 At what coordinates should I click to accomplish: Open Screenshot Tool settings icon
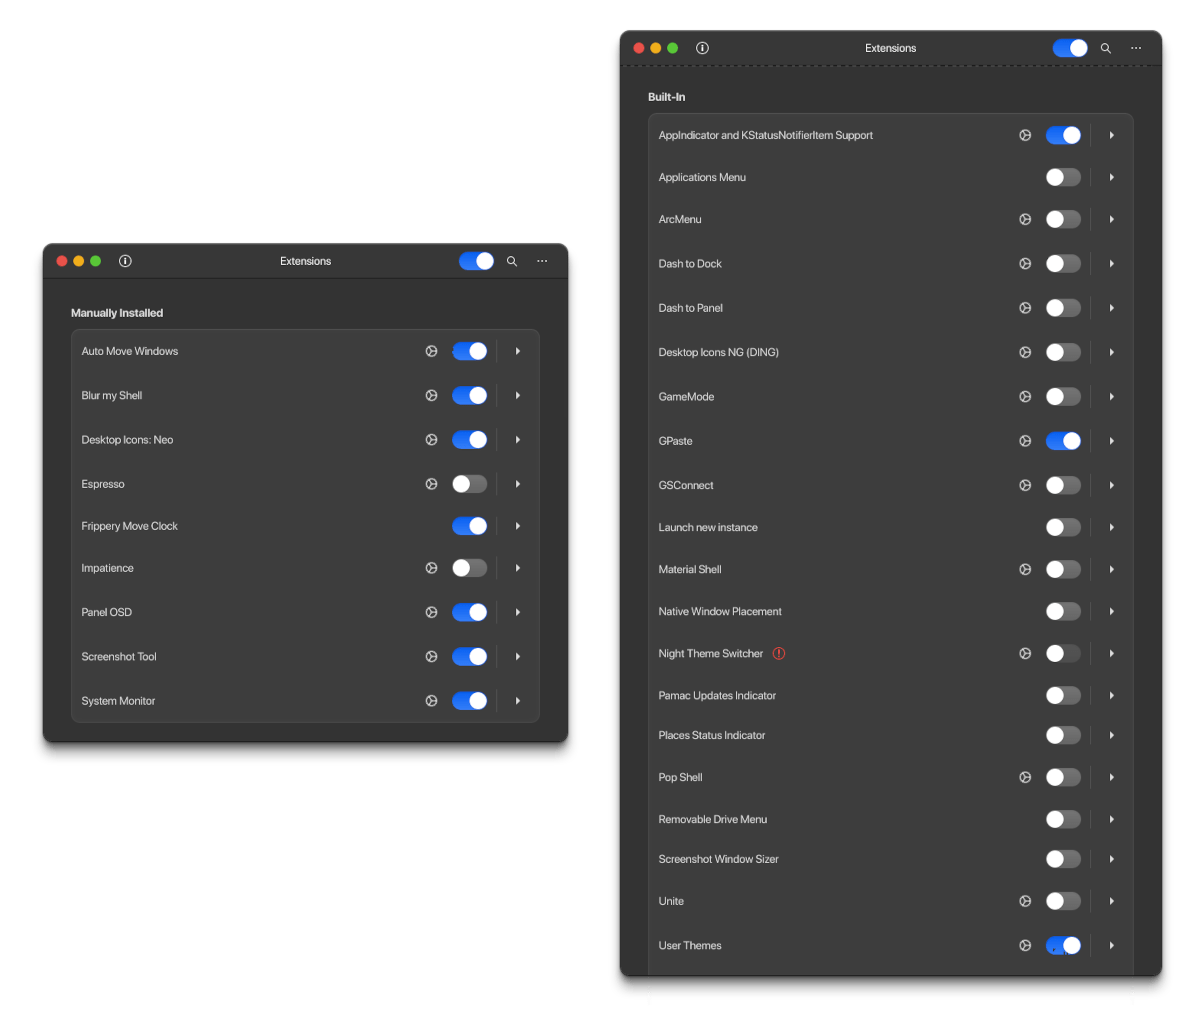pos(431,657)
